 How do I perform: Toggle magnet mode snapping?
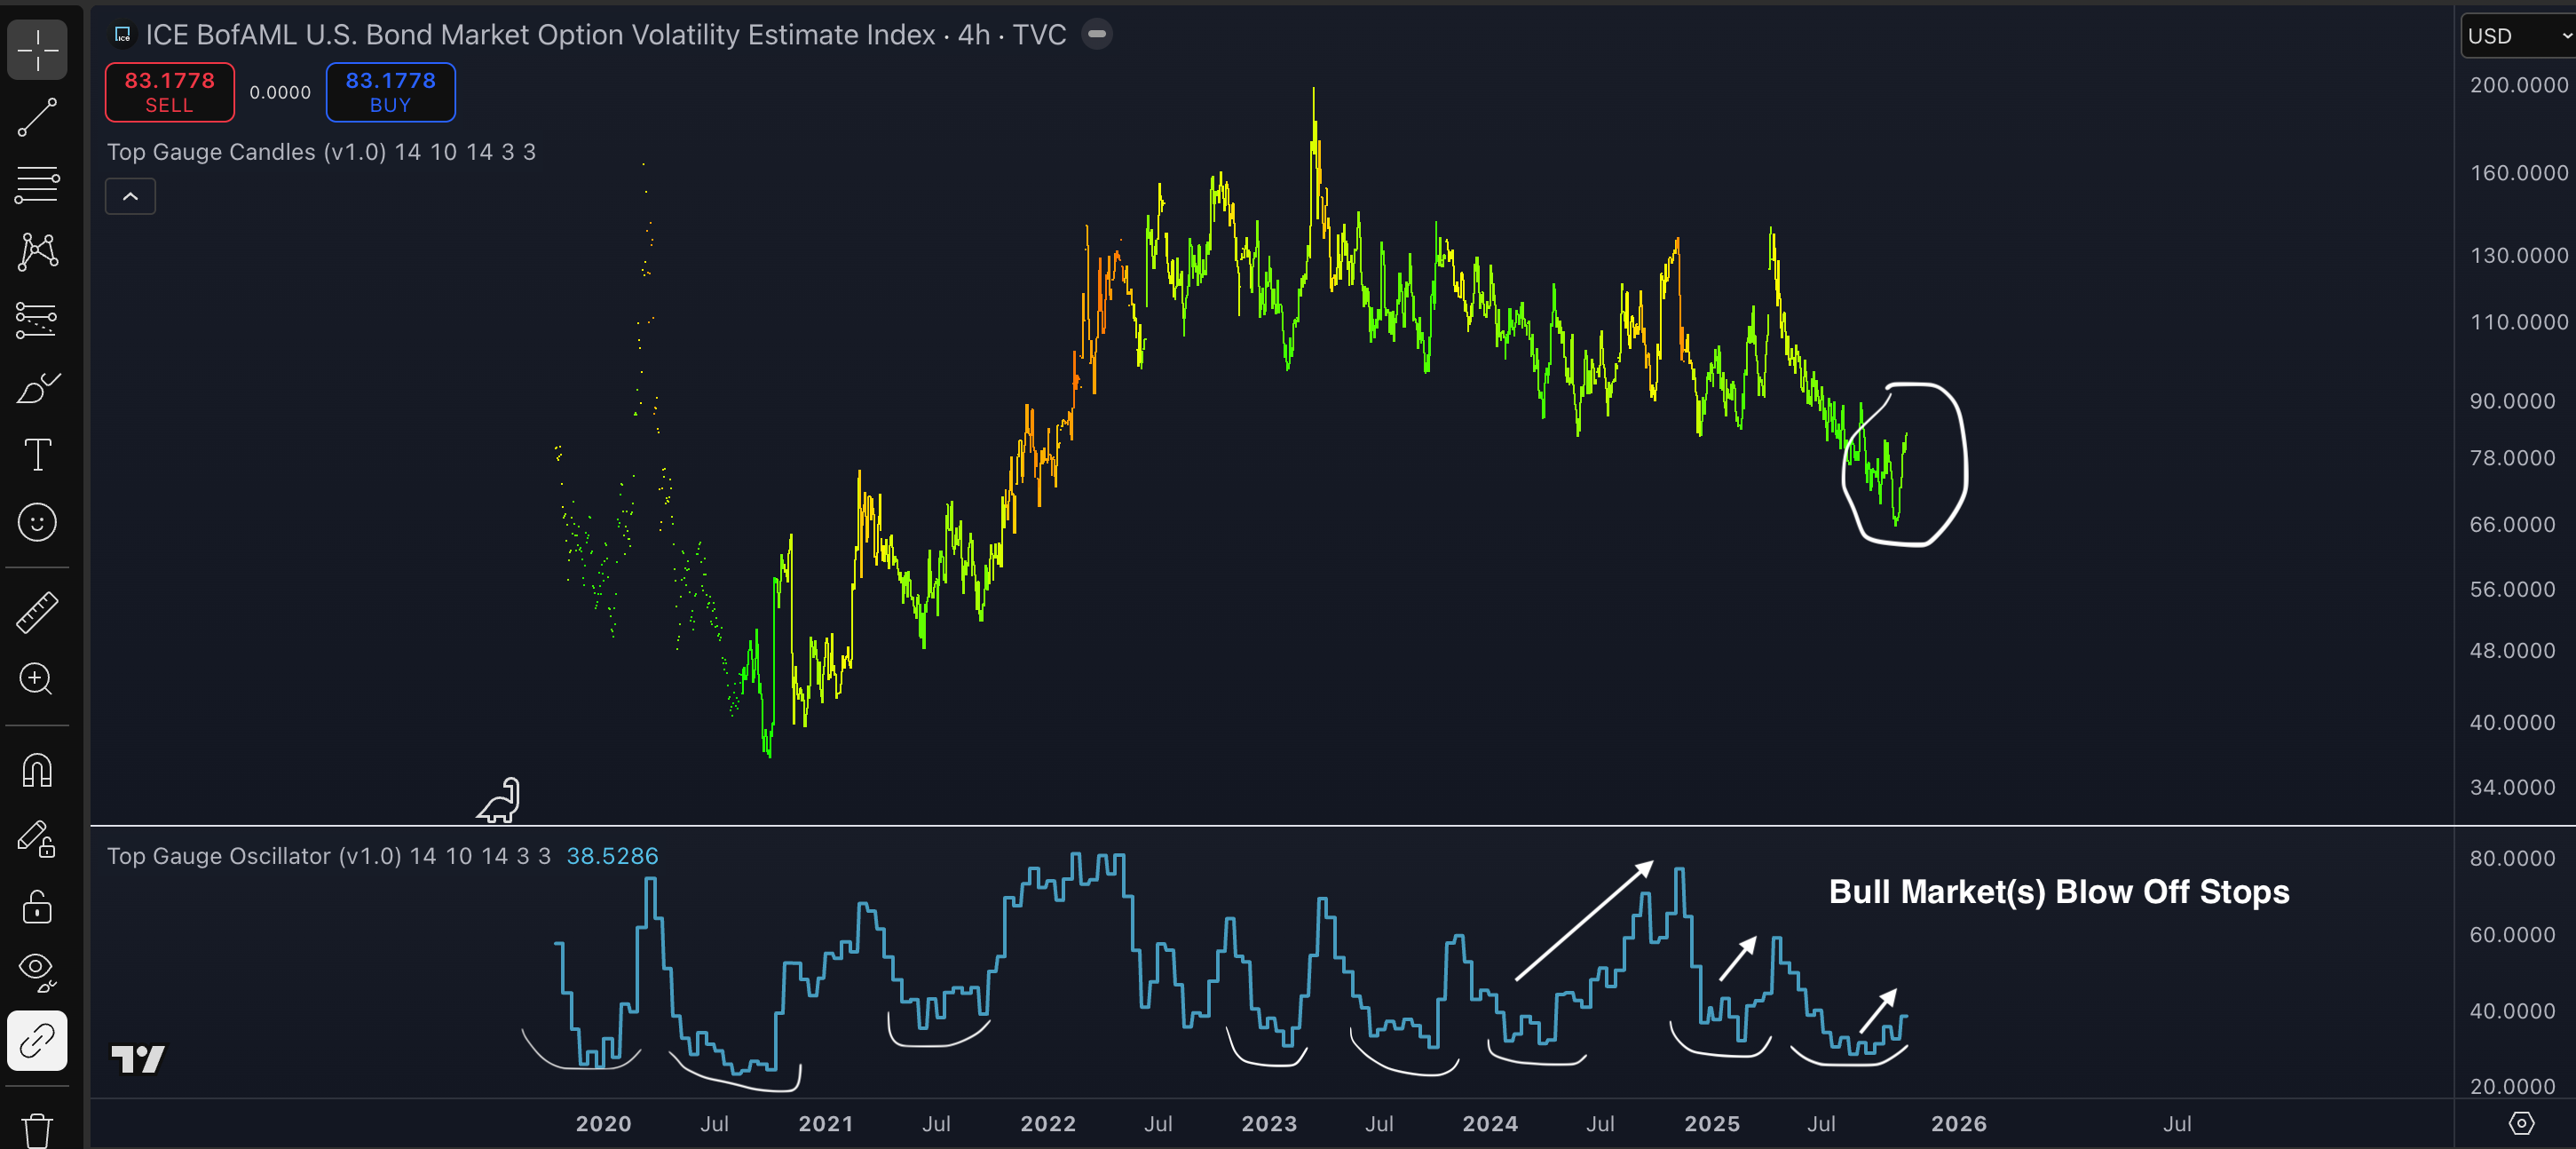click(37, 770)
